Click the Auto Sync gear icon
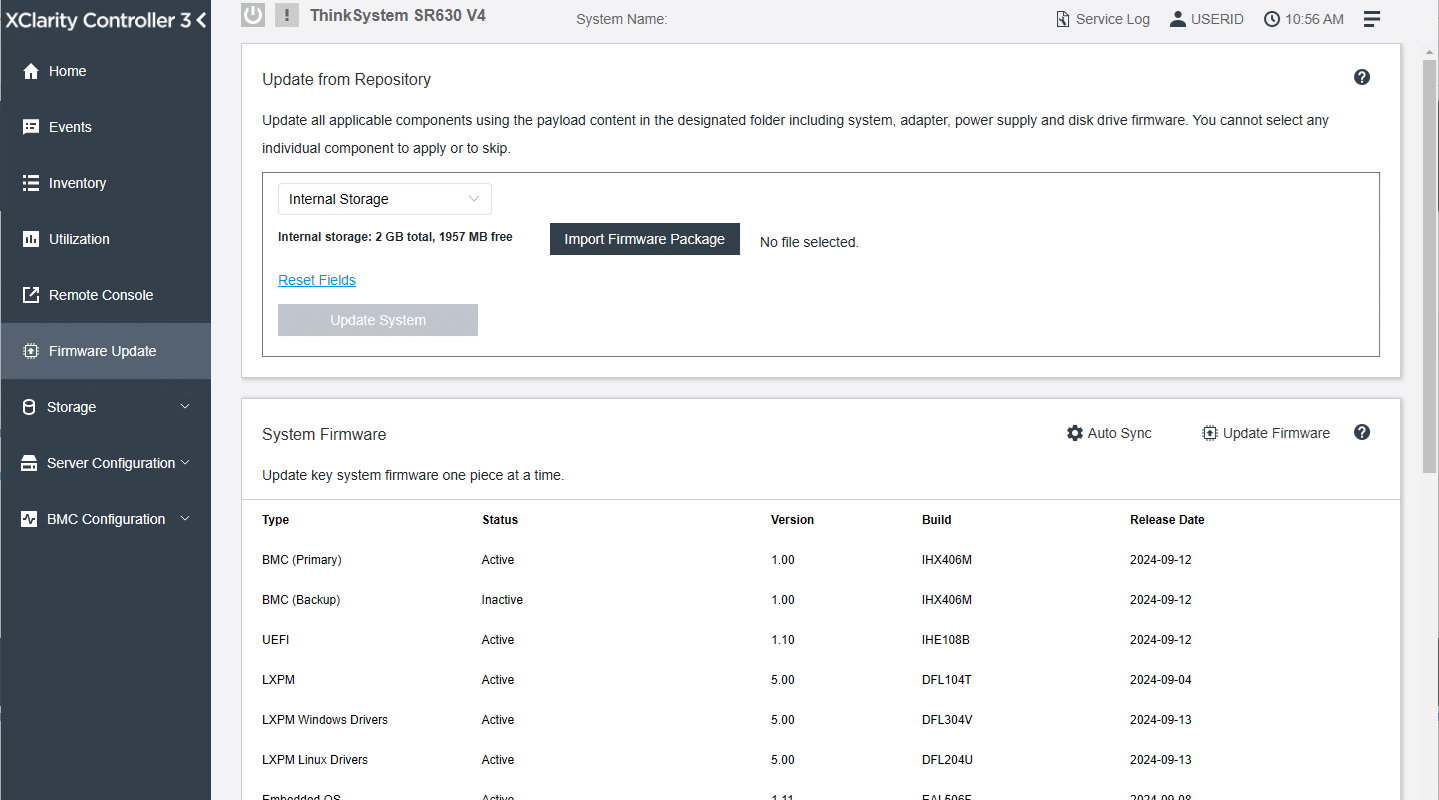 point(1075,433)
